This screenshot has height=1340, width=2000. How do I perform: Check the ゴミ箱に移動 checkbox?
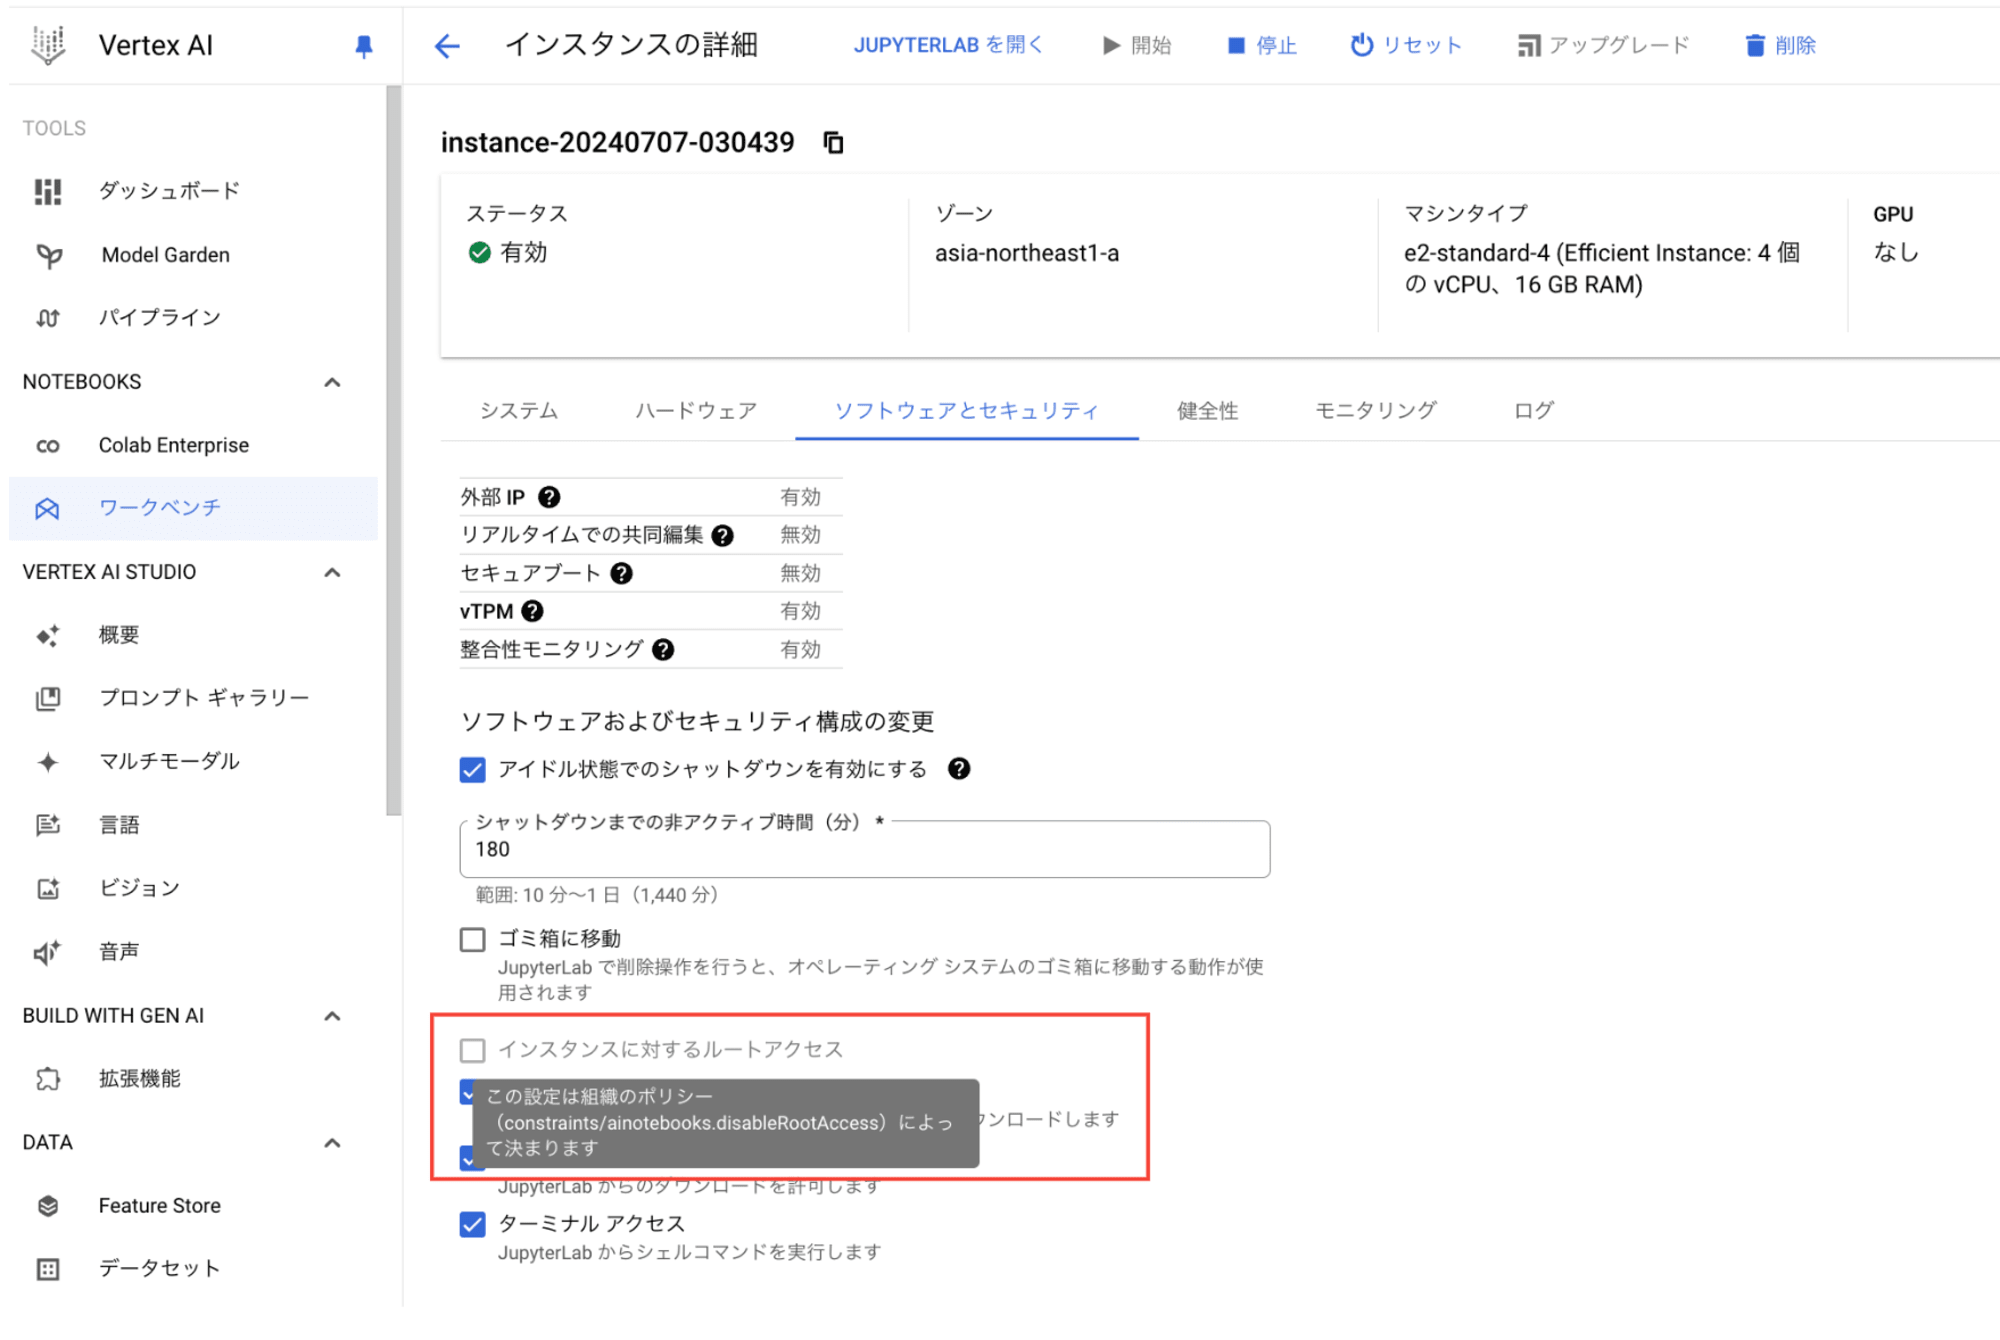point(473,940)
